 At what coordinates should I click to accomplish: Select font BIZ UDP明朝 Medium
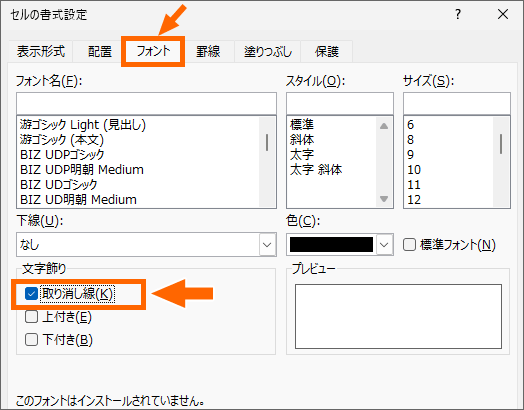[x=82, y=170]
